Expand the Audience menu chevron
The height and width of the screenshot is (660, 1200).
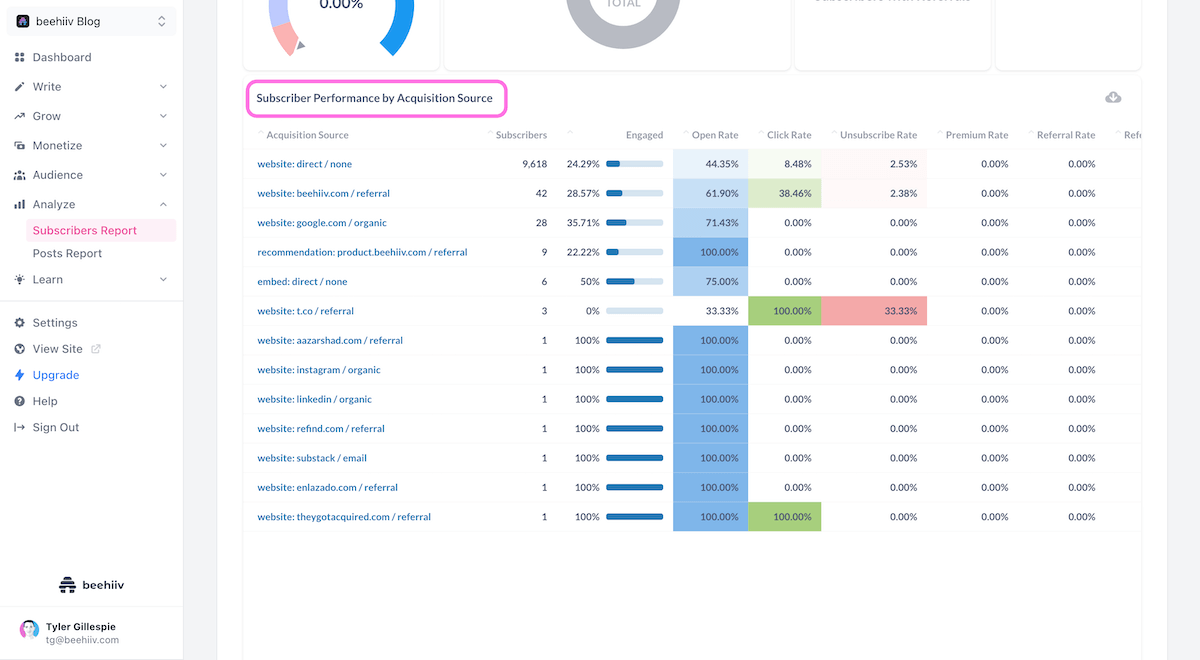(163, 175)
